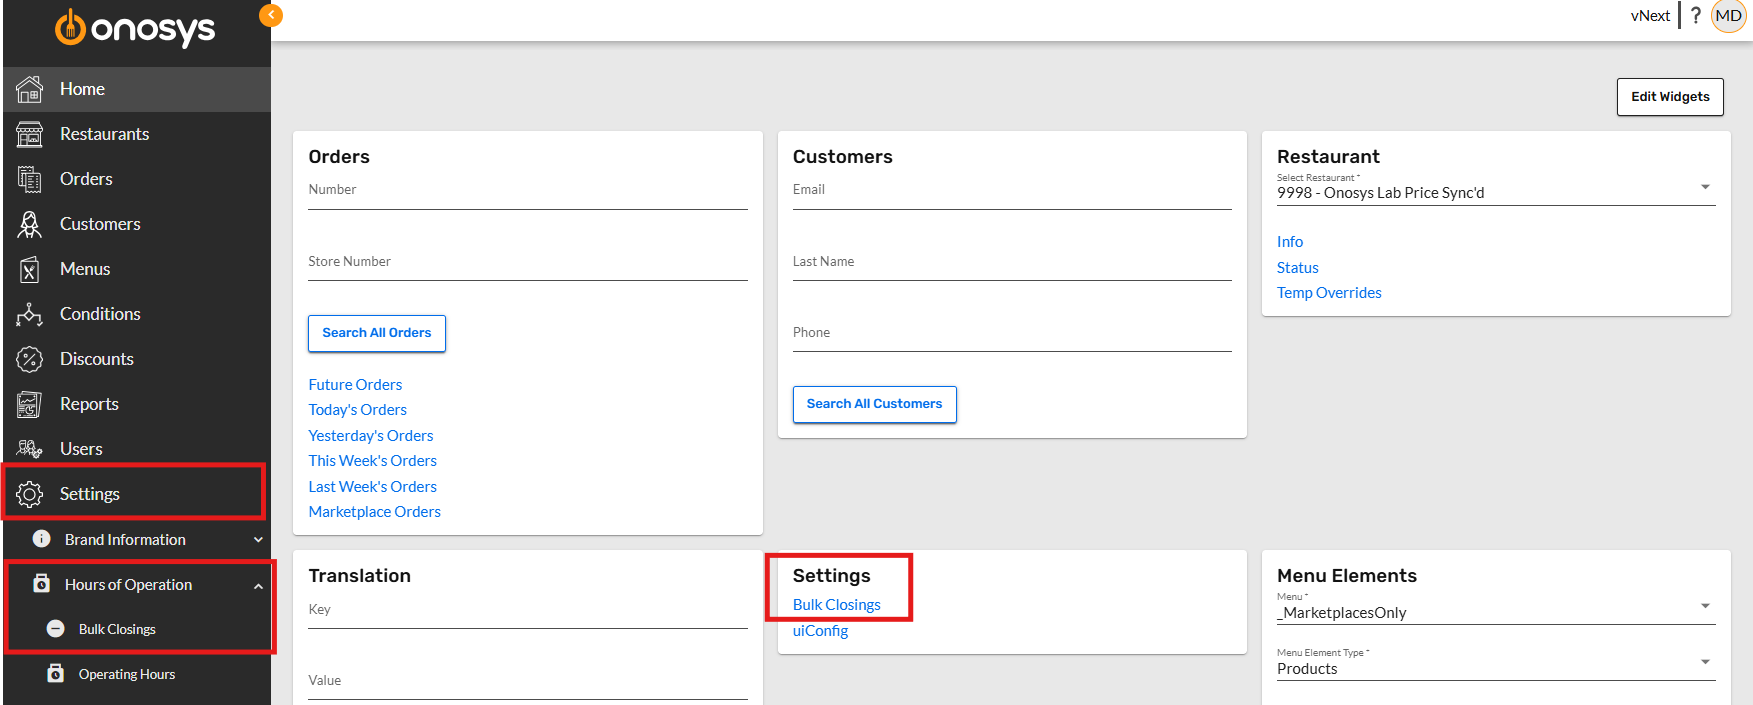1753x705 pixels.
Task: Expand the Brand Information submenu chevron
Action: [258, 540]
